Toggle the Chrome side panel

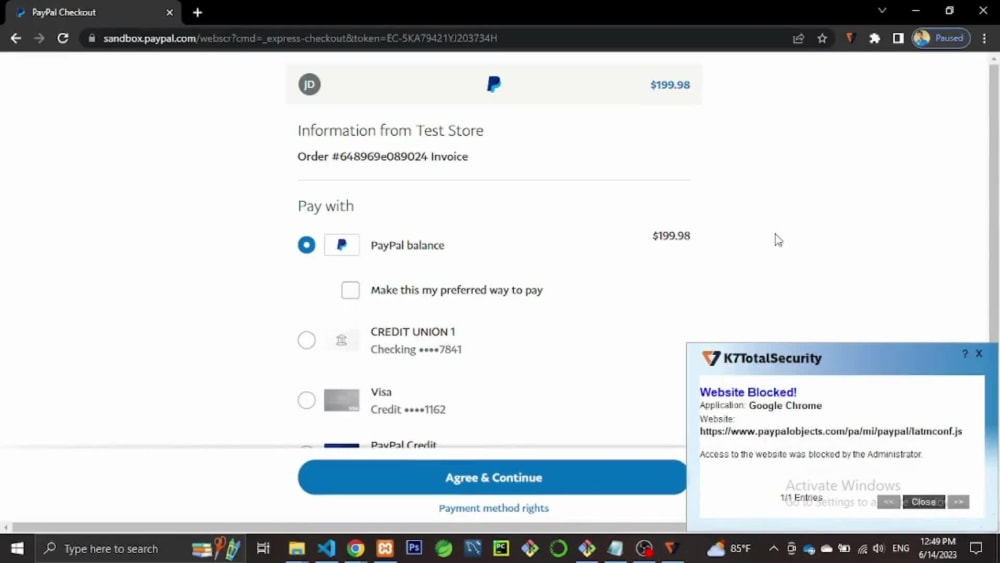tap(898, 38)
